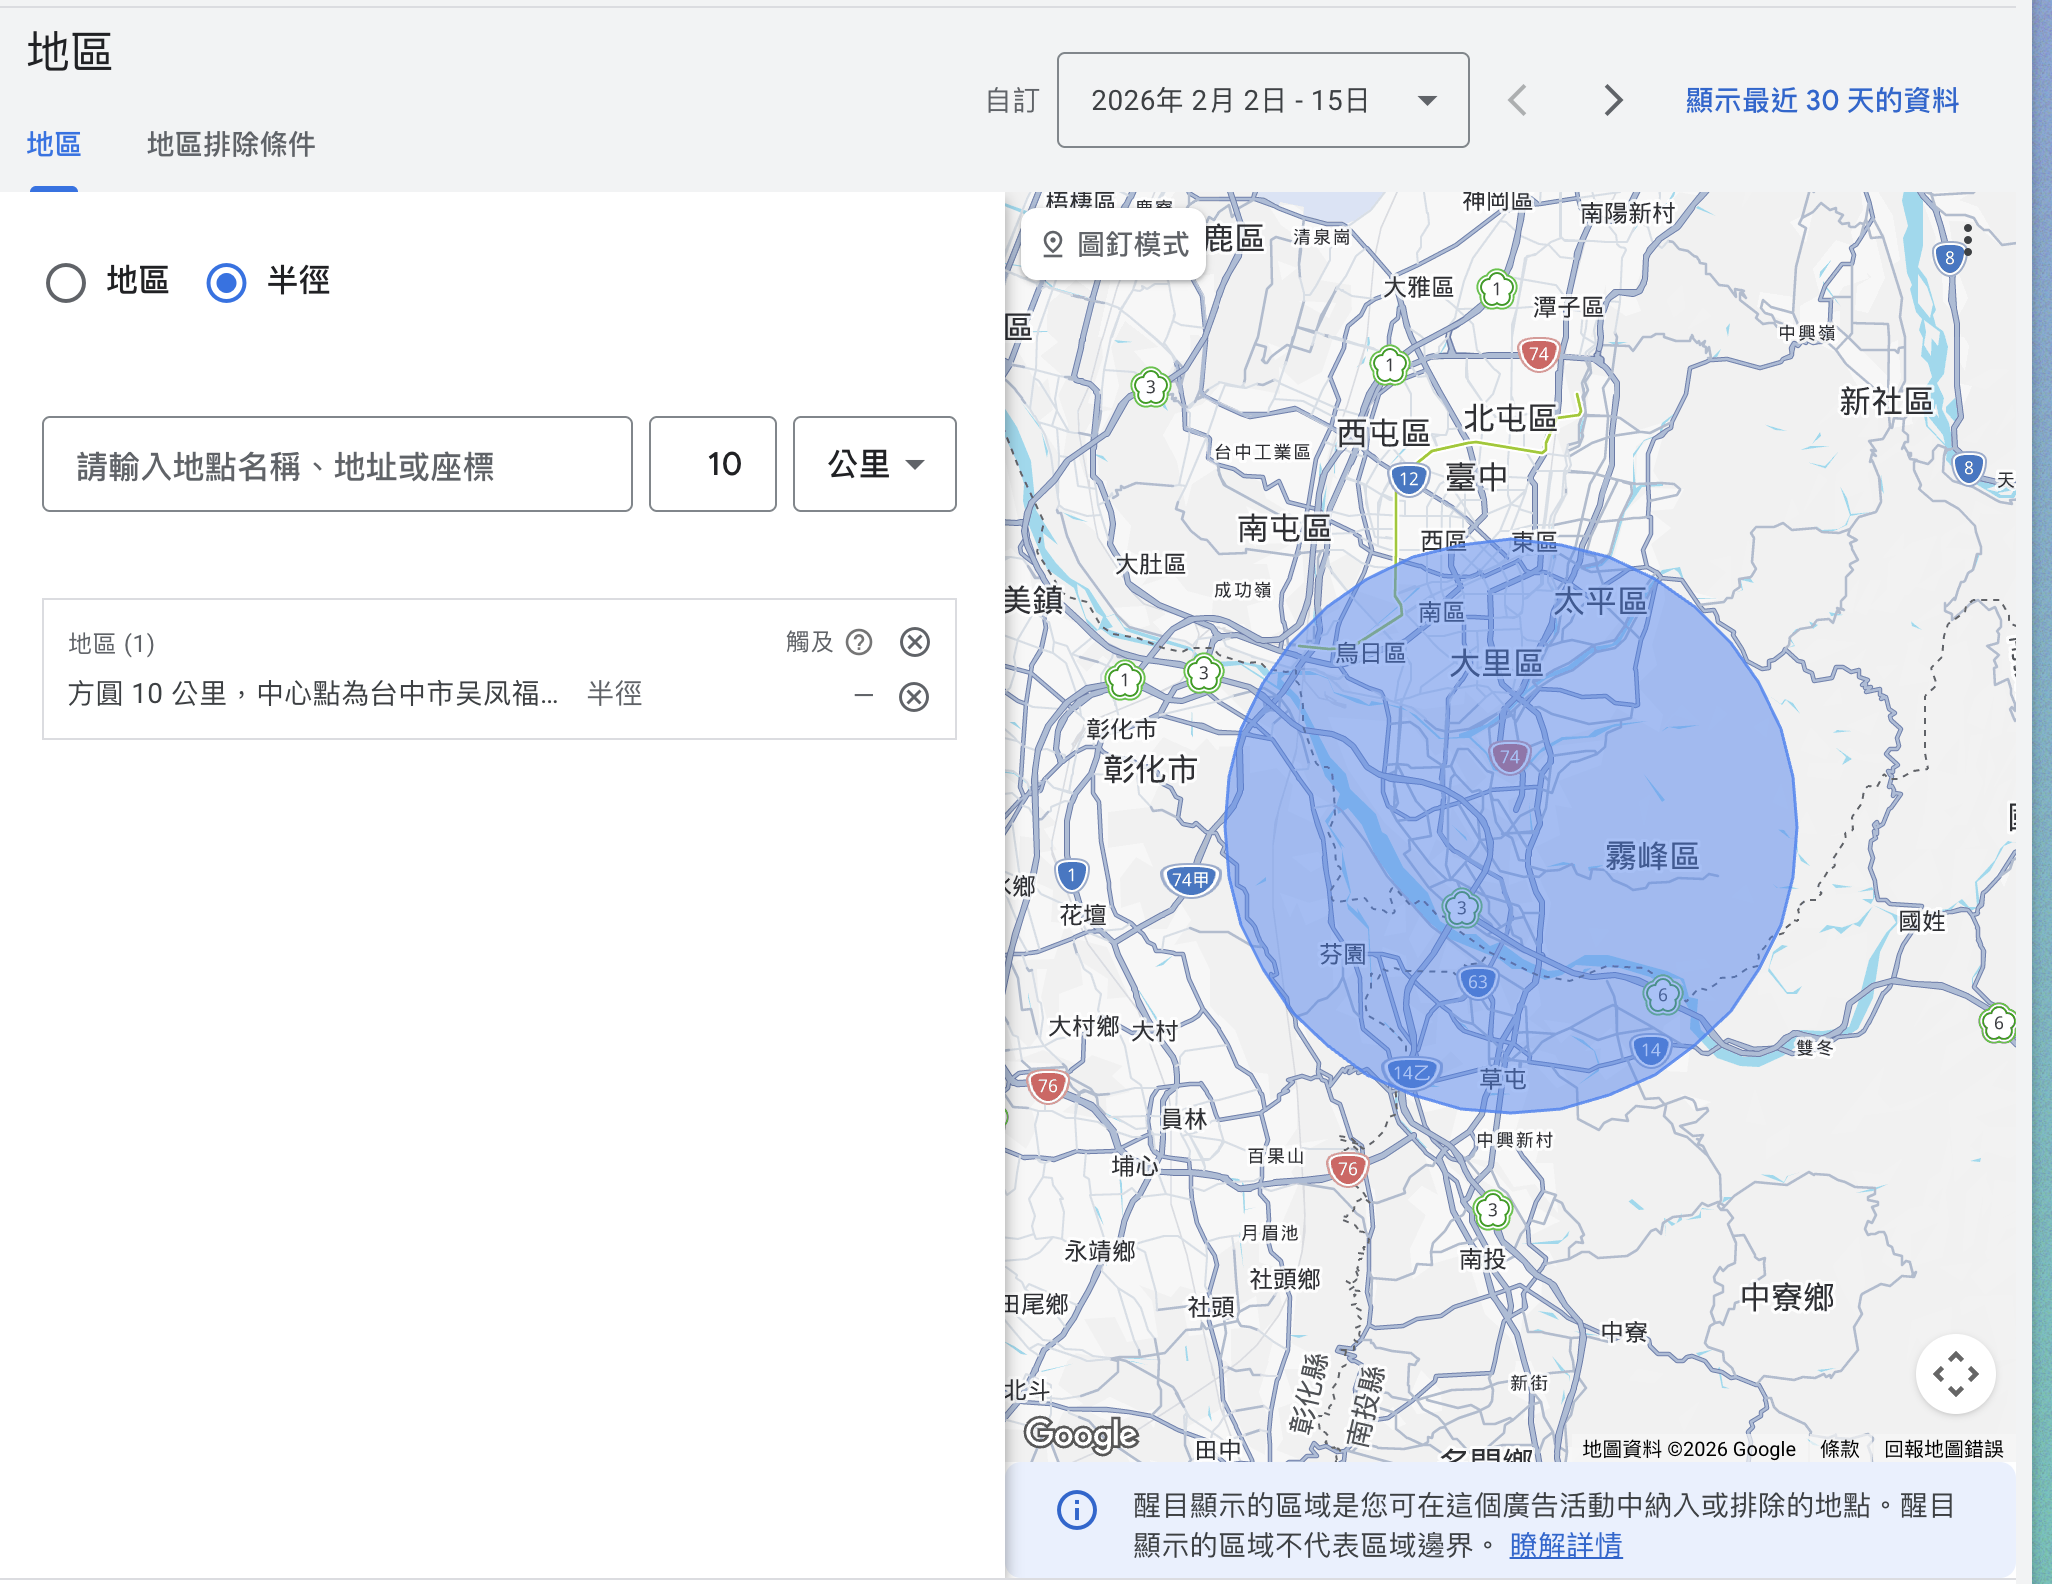Screen dimensions: 2052x1584
Task: Click the location name search field
Action: tap(337, 464)
